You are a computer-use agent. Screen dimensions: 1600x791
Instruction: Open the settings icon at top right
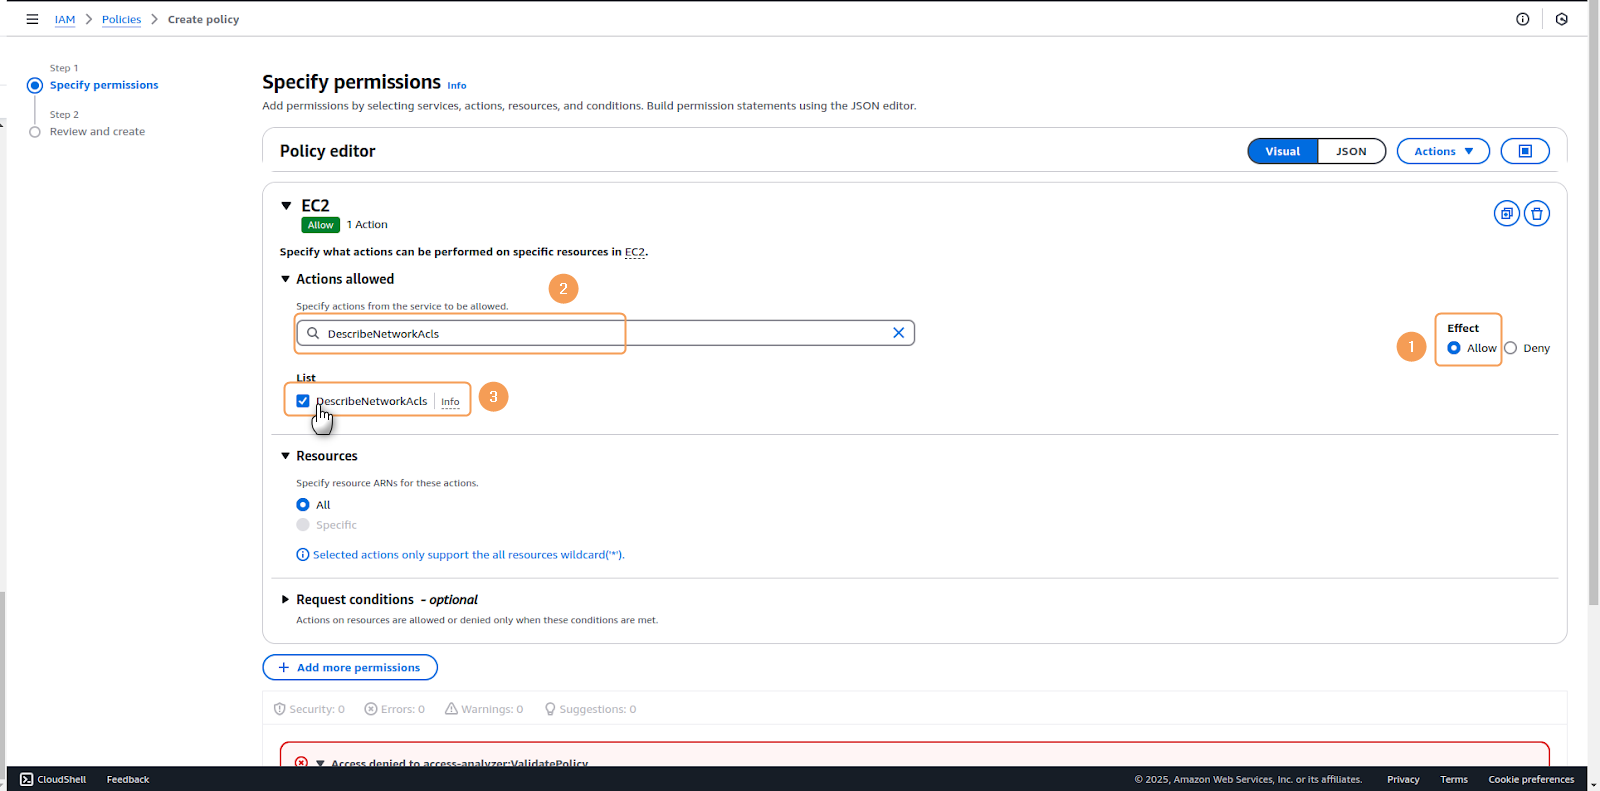[1561, 19]
